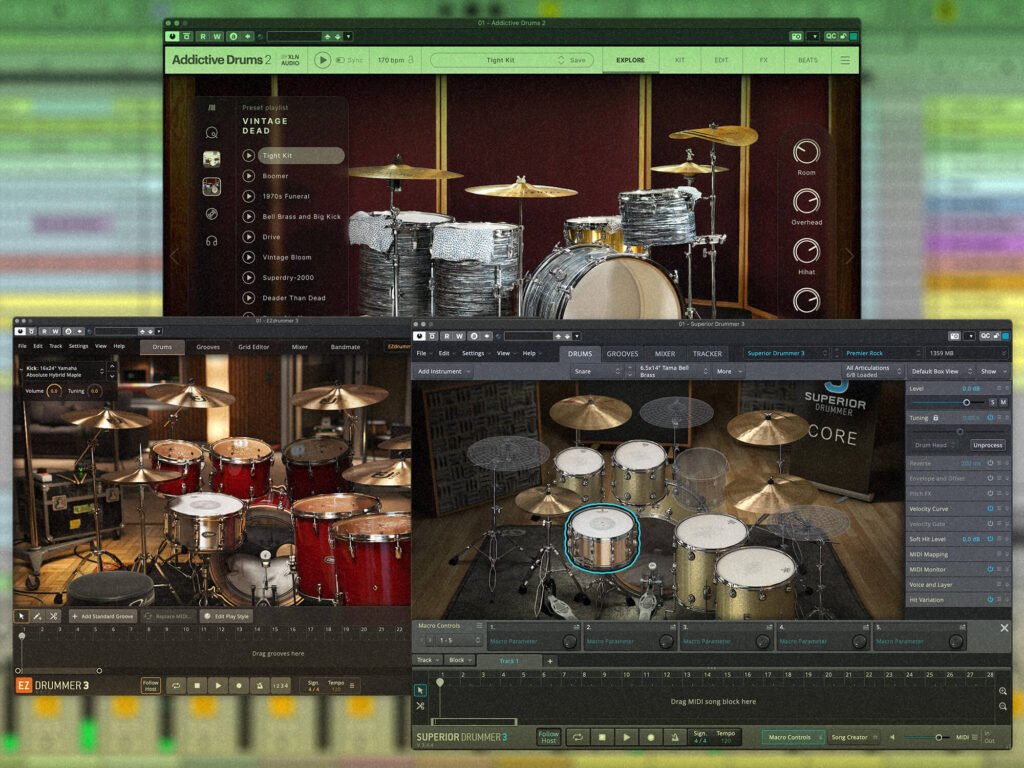Screen dimensions: 1024x768
Task: Select the Vintage Bloom preset
Action: coord(287,257)
